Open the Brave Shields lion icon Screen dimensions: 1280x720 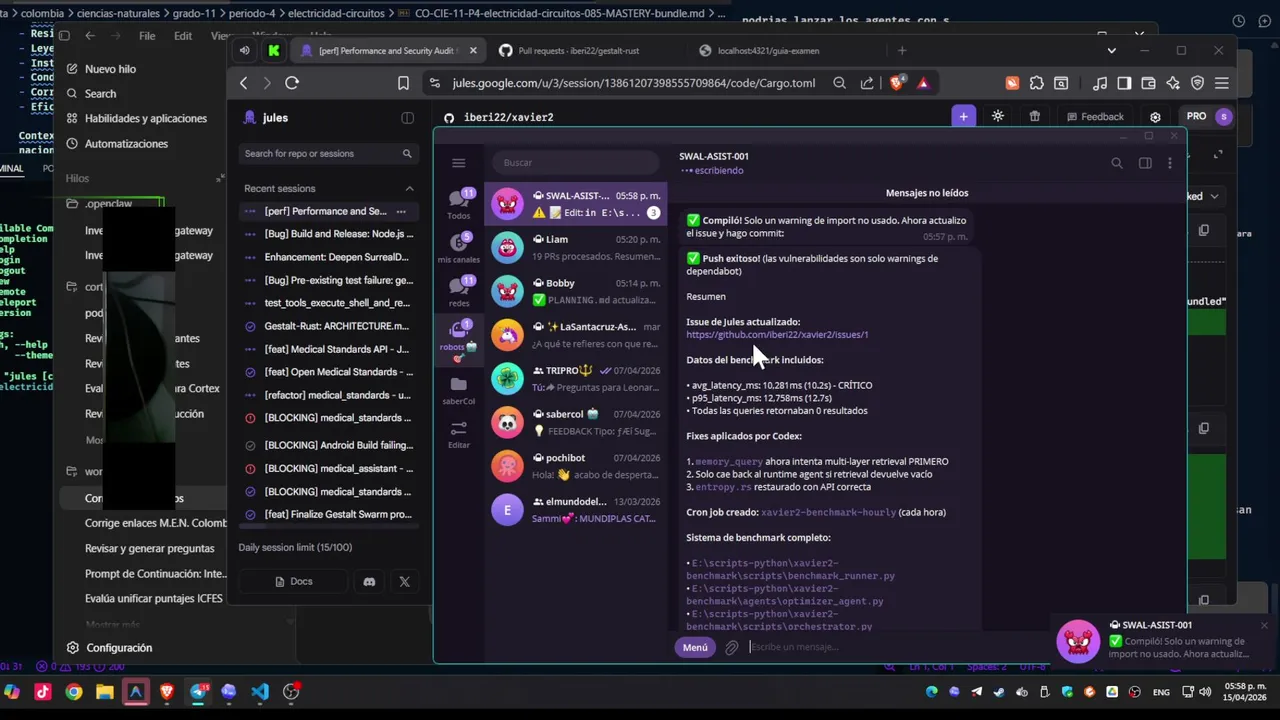point(896,83)
